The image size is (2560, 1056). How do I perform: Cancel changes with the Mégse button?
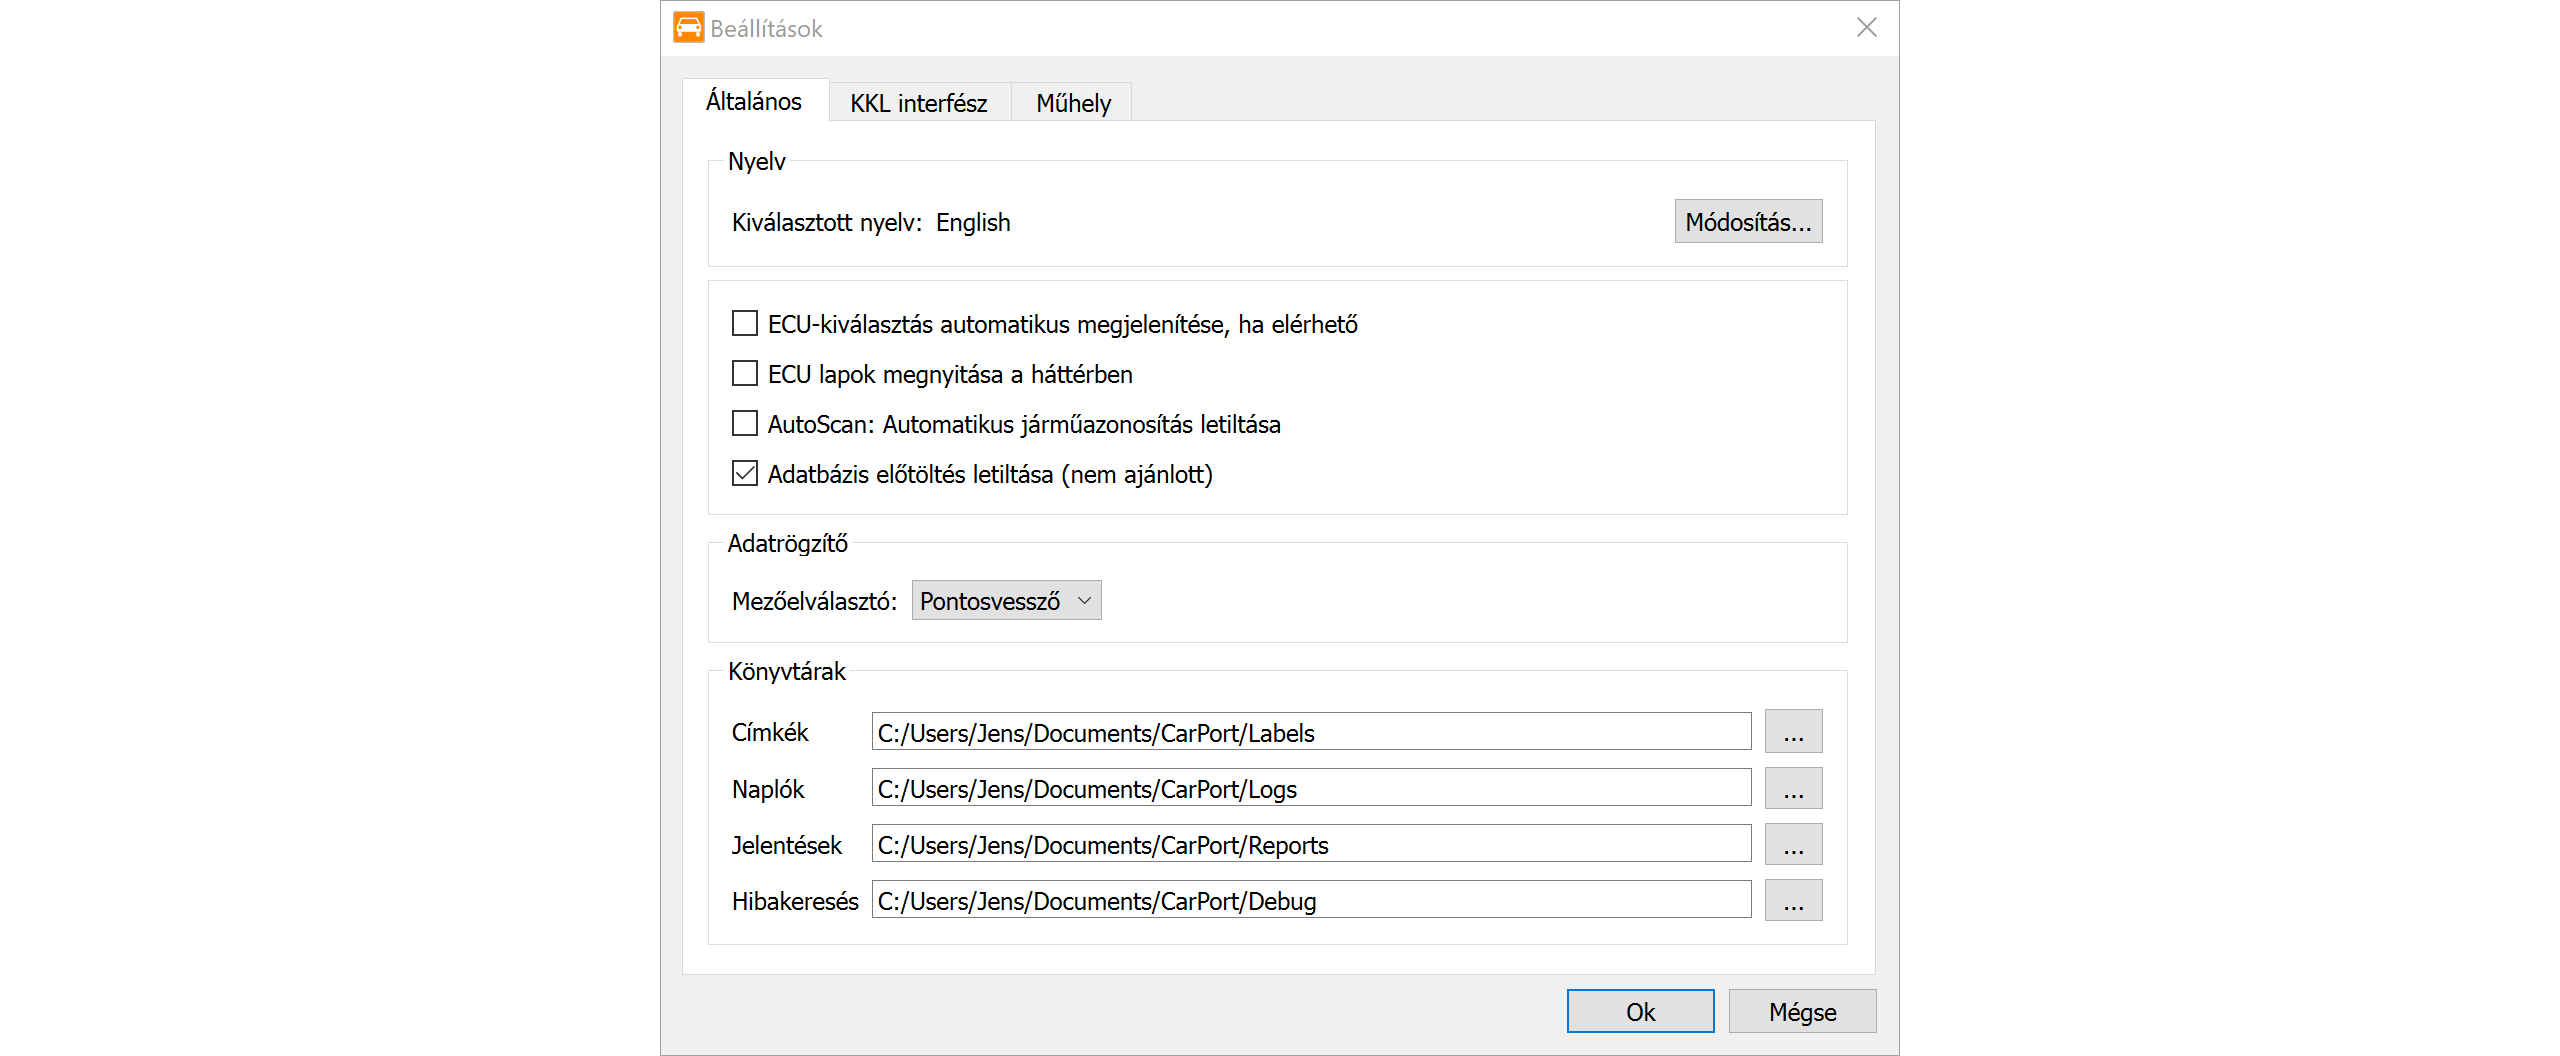click(x=1801, y=1012)
